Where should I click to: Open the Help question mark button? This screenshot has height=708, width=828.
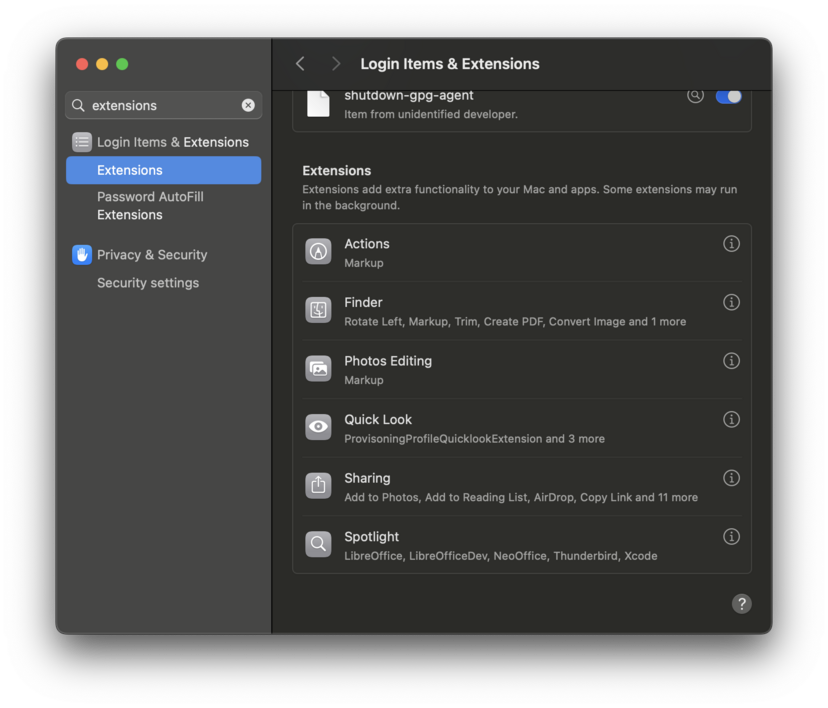click(741, 604)
